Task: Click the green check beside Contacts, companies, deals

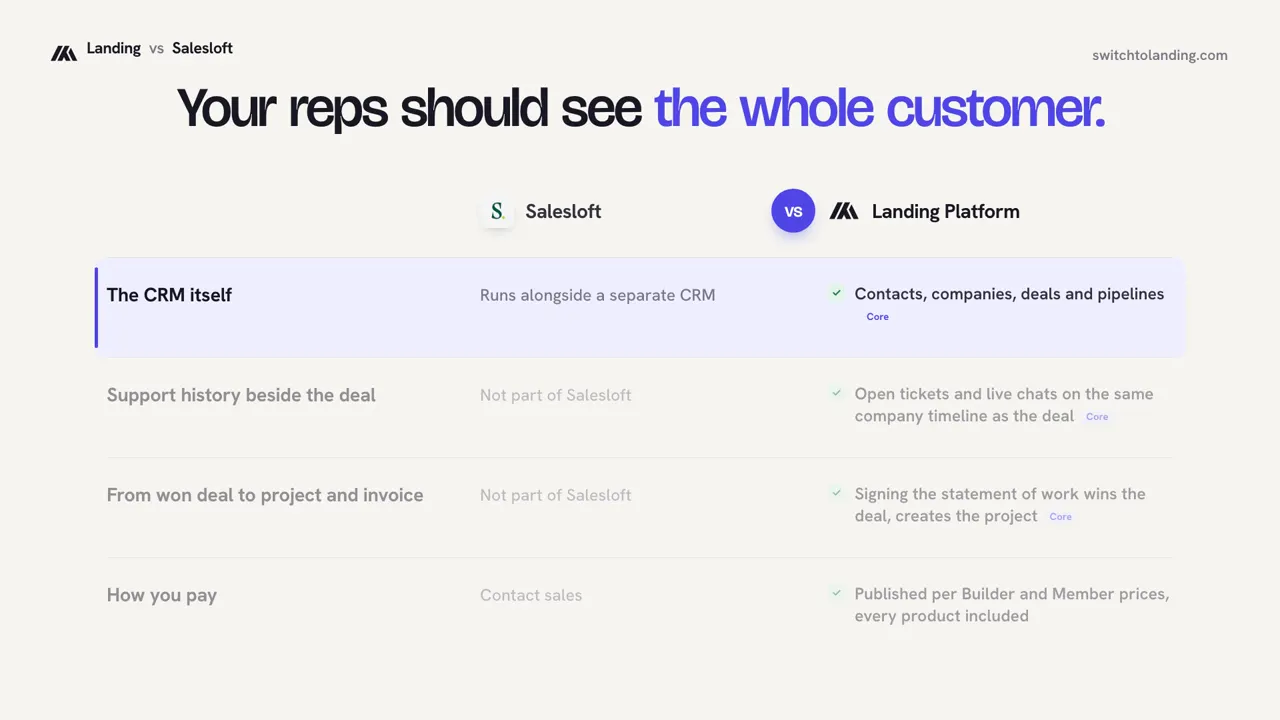Action: point(836,293)
